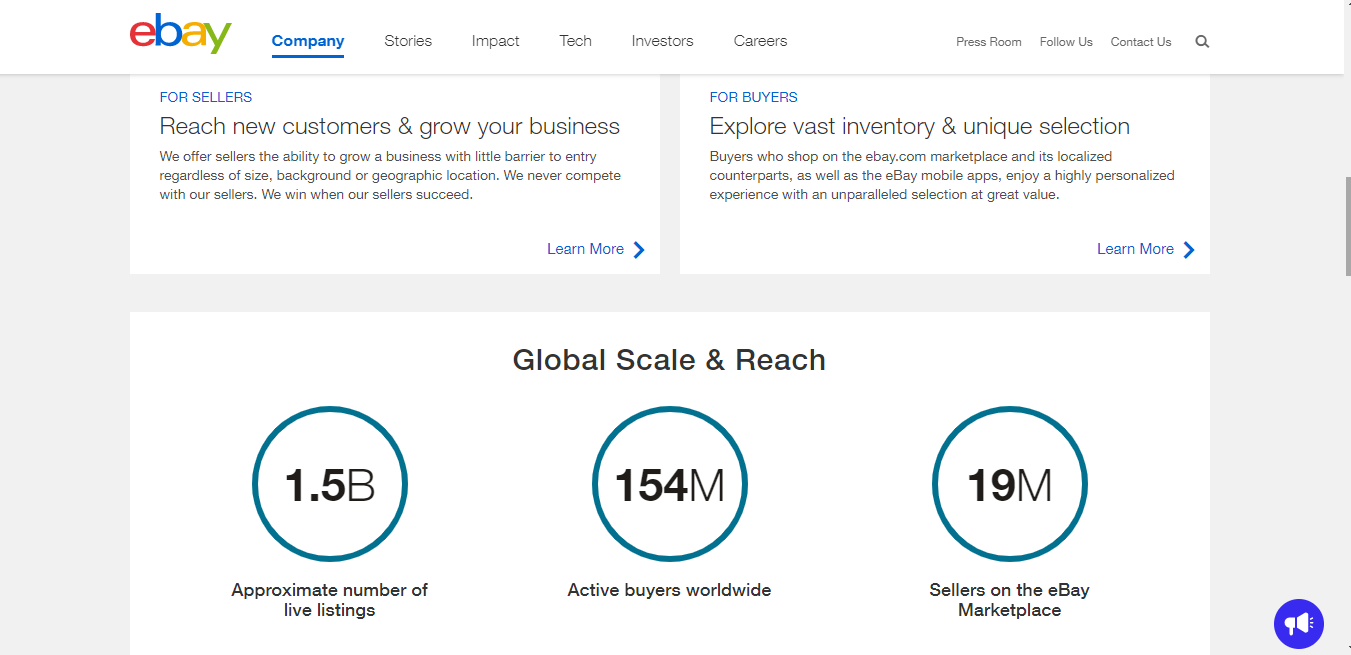Click 'Sellers on the eBay Marketplace' caption
The height and width of the screenshot is (655, 1351).
1010,600
